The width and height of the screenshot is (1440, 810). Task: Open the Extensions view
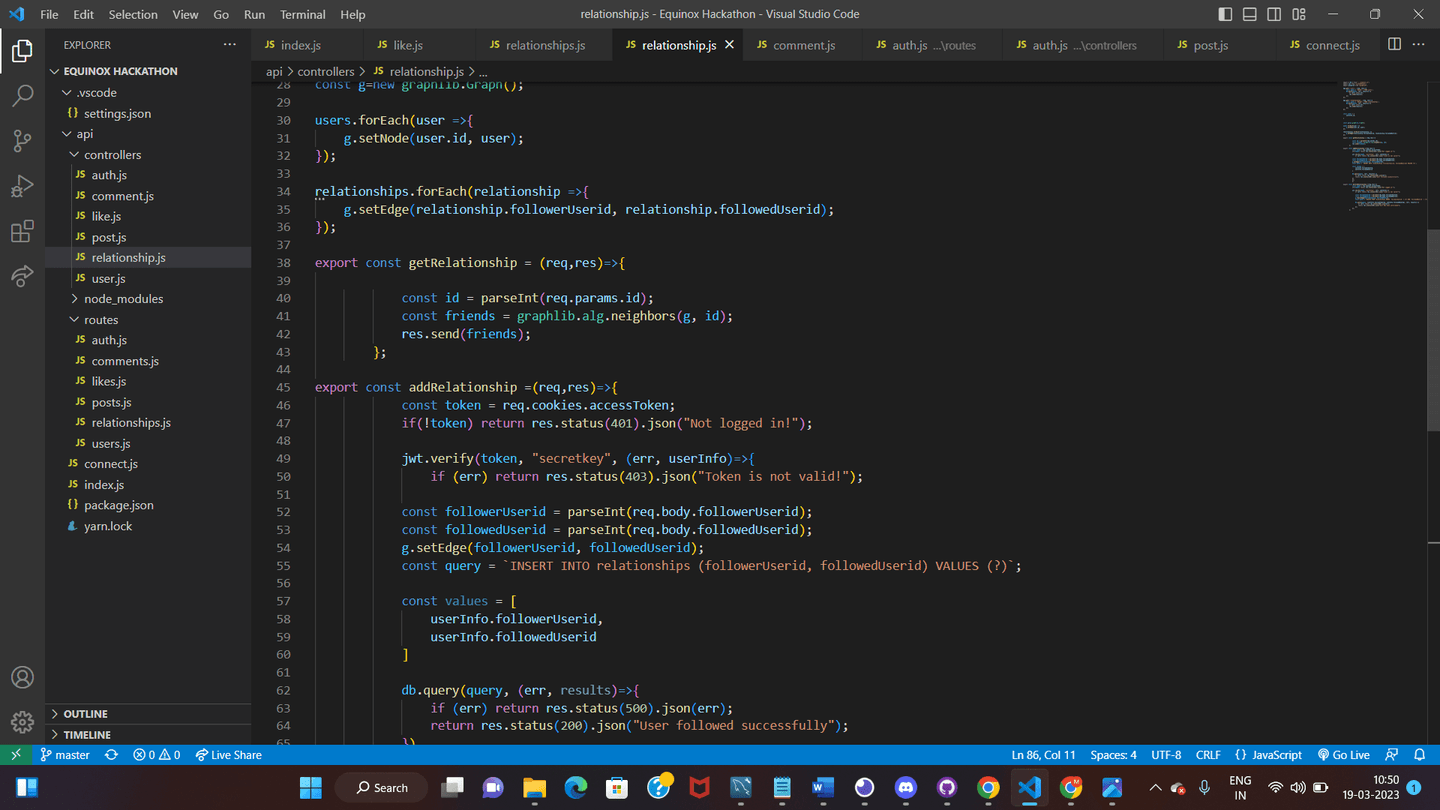pos(22,232)
